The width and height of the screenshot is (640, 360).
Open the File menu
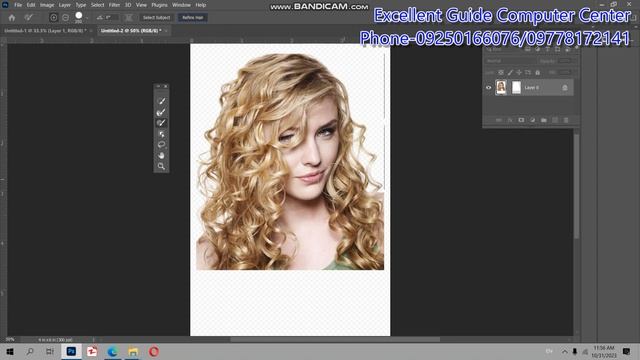point(18,5)
